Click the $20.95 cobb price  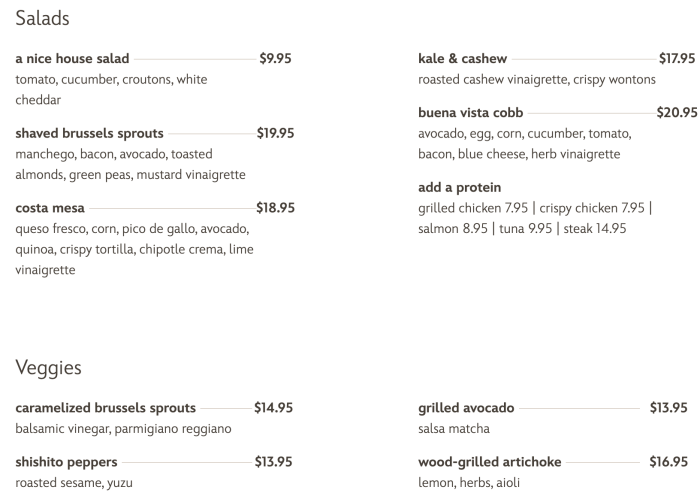click(677, 113)
